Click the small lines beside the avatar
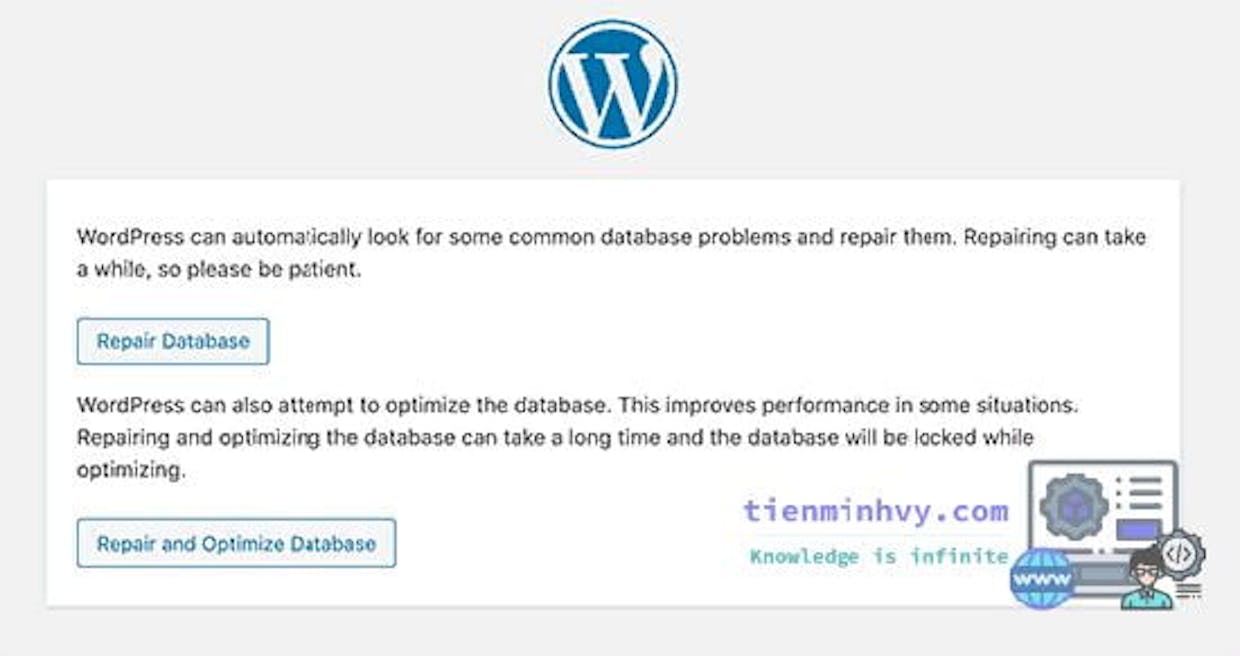Screen dimensions: 1240x656 [1188, 591]
